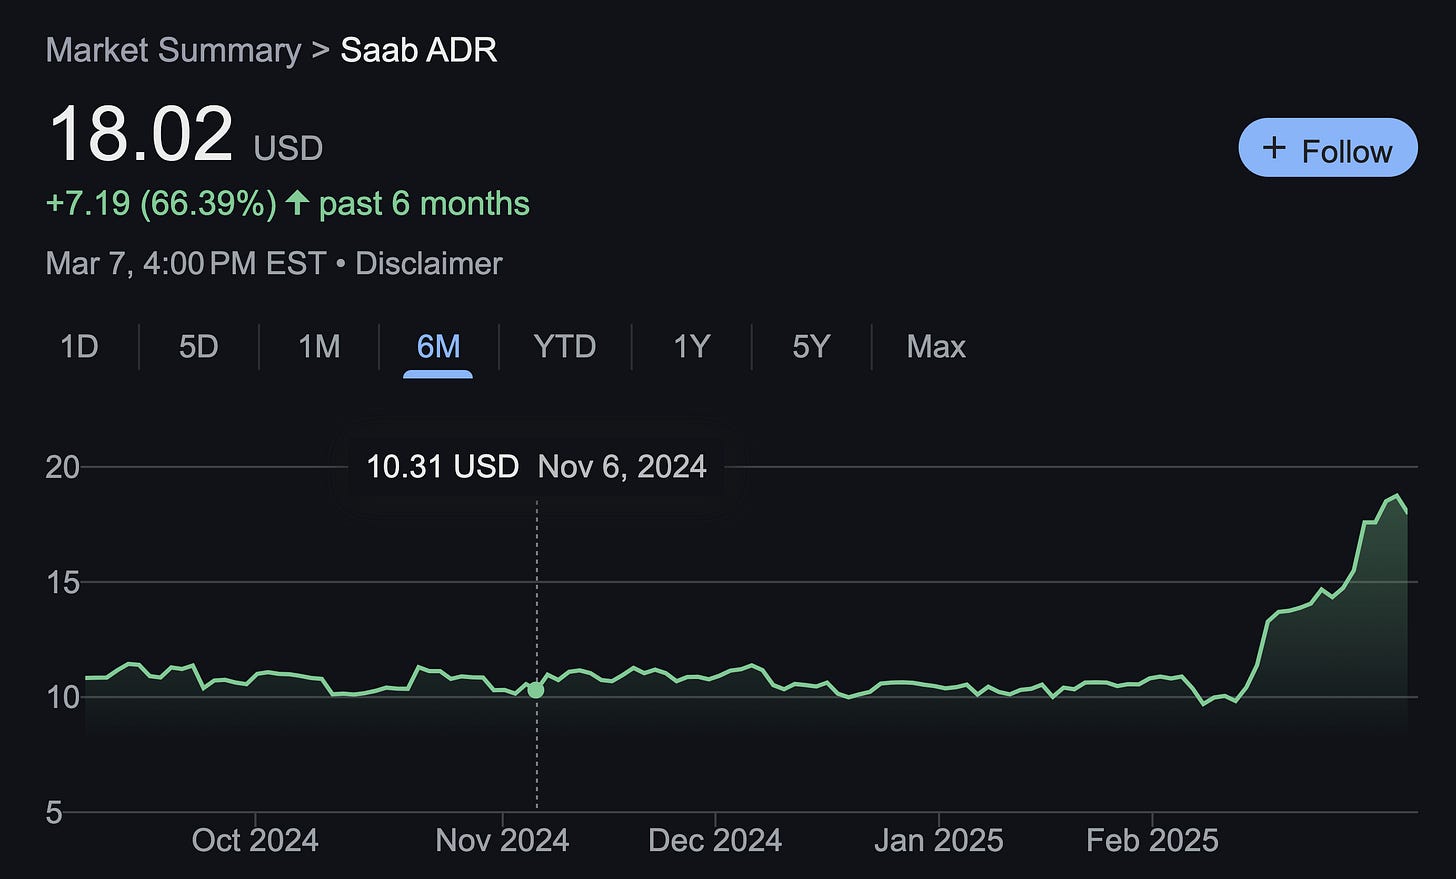This screenshot has width=1456, height=879.
Task: Open the Market Summary breadcrumb link
Action: coord(173,50)
